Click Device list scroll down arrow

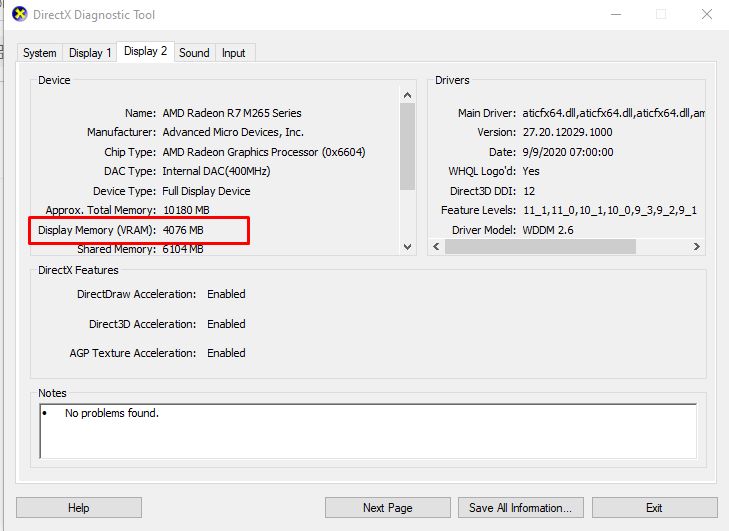(x=408, y=247)
